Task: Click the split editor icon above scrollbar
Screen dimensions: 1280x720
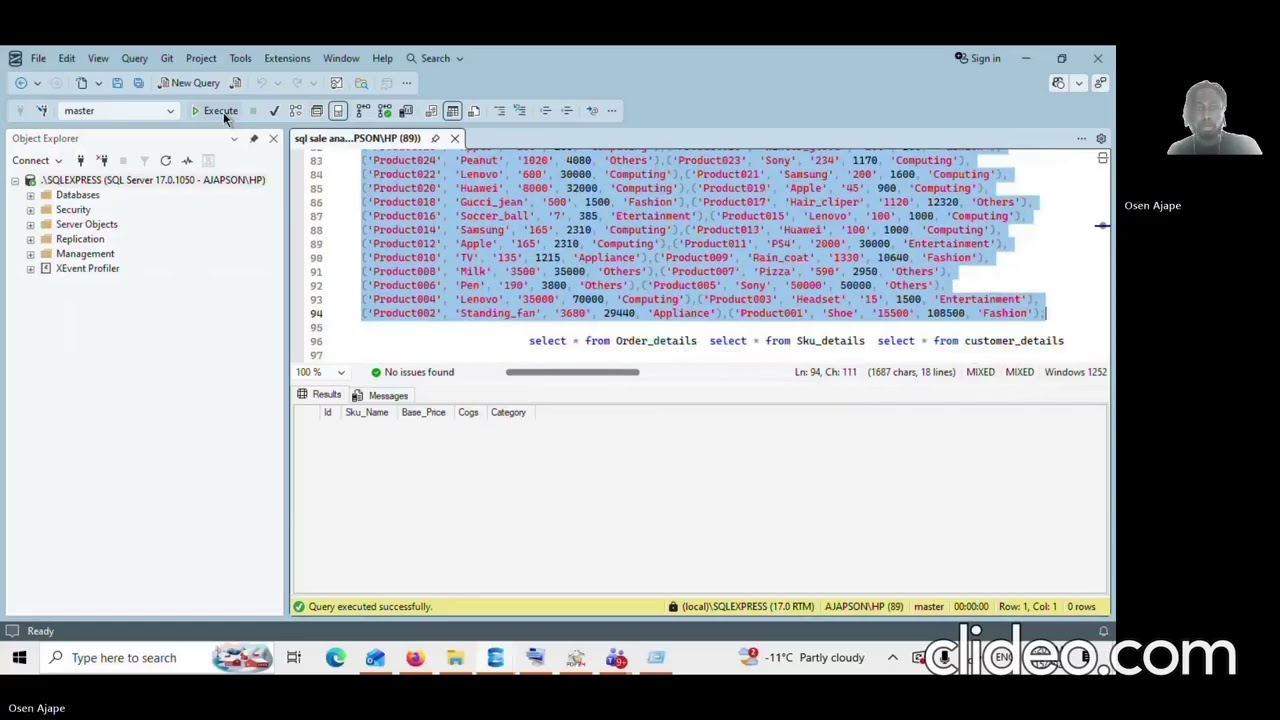Action: click(x=1102, y=158)
